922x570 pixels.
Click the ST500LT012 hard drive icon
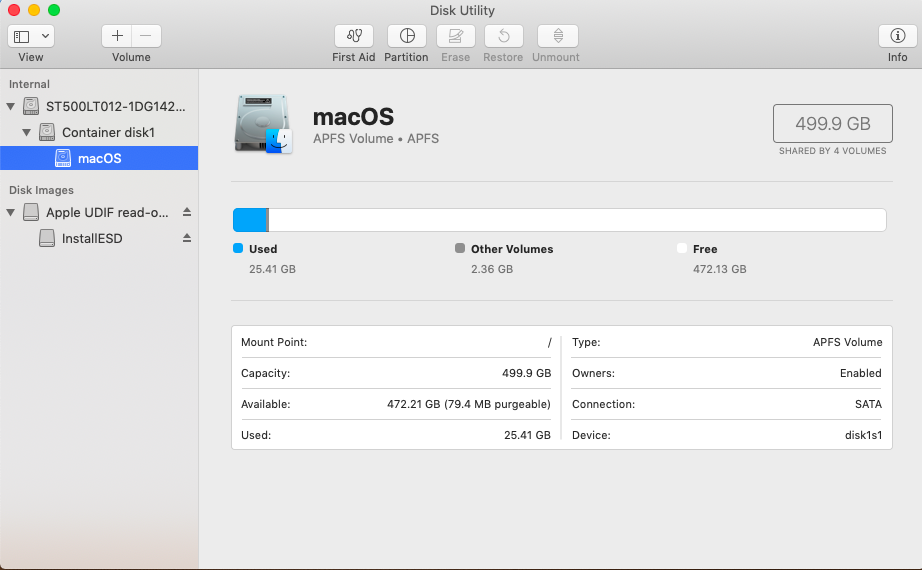(31, 106)
